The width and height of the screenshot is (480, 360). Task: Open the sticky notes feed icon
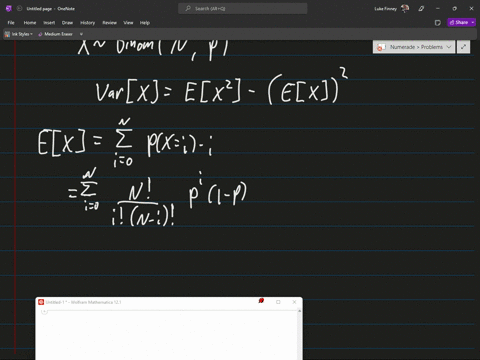pos(438,23)
